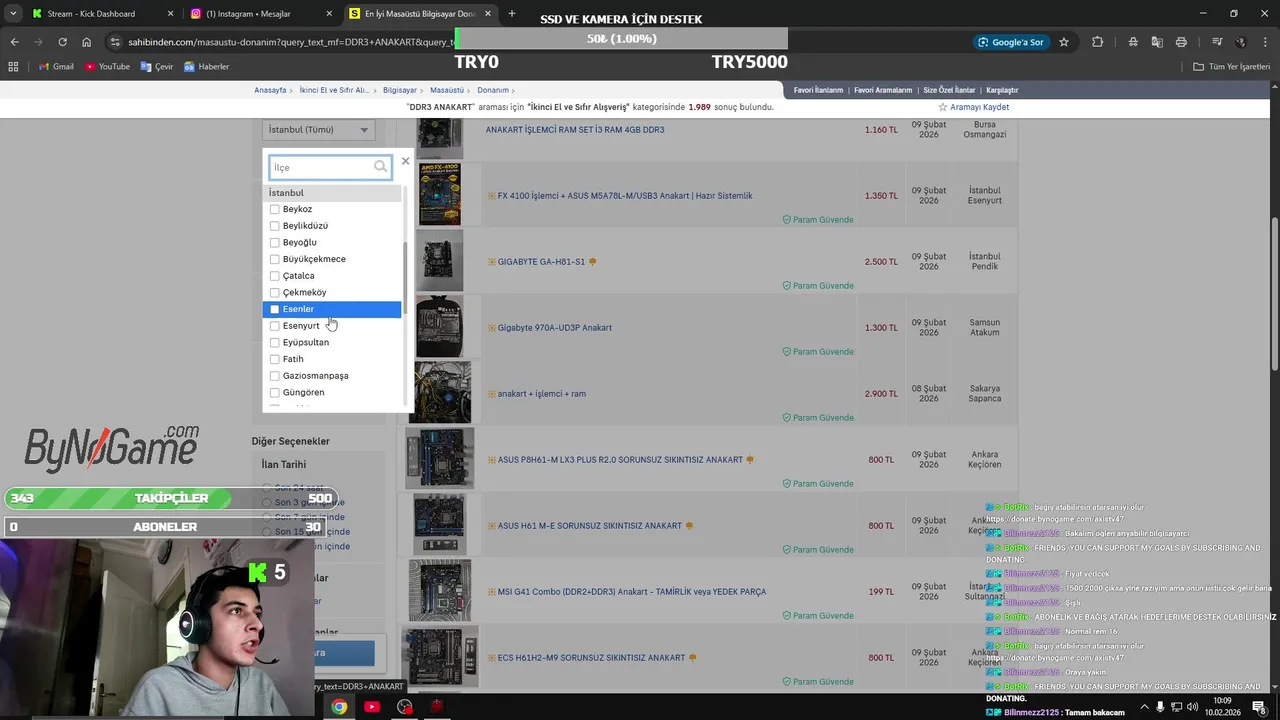
Task: Open the YouTube bookmark
Action: point(107,67)
